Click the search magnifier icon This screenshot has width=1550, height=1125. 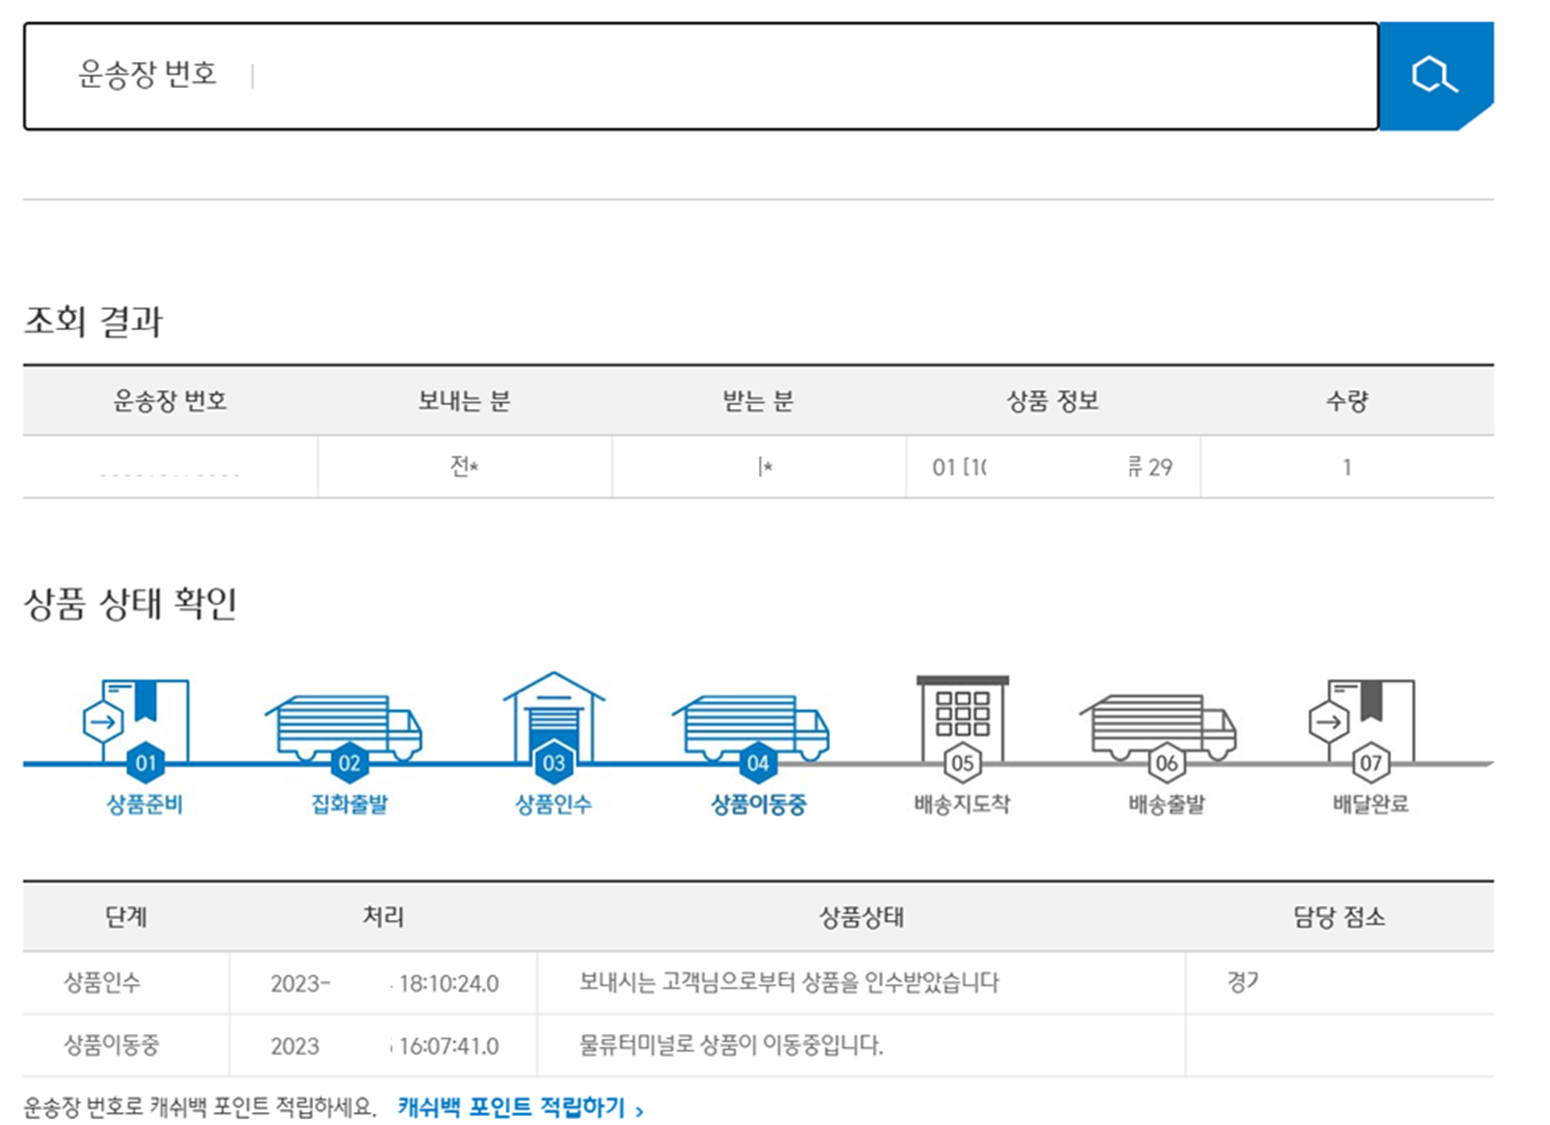(x=1436, y=74)
